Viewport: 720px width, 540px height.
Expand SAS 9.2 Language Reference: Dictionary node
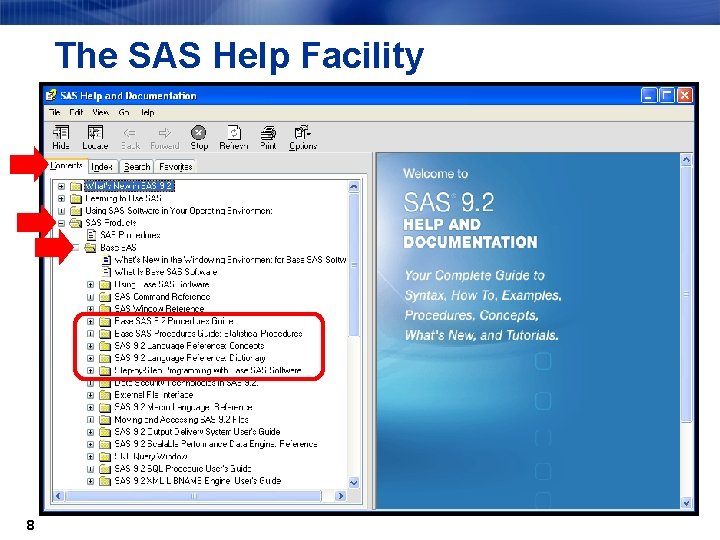coord(90,358)
